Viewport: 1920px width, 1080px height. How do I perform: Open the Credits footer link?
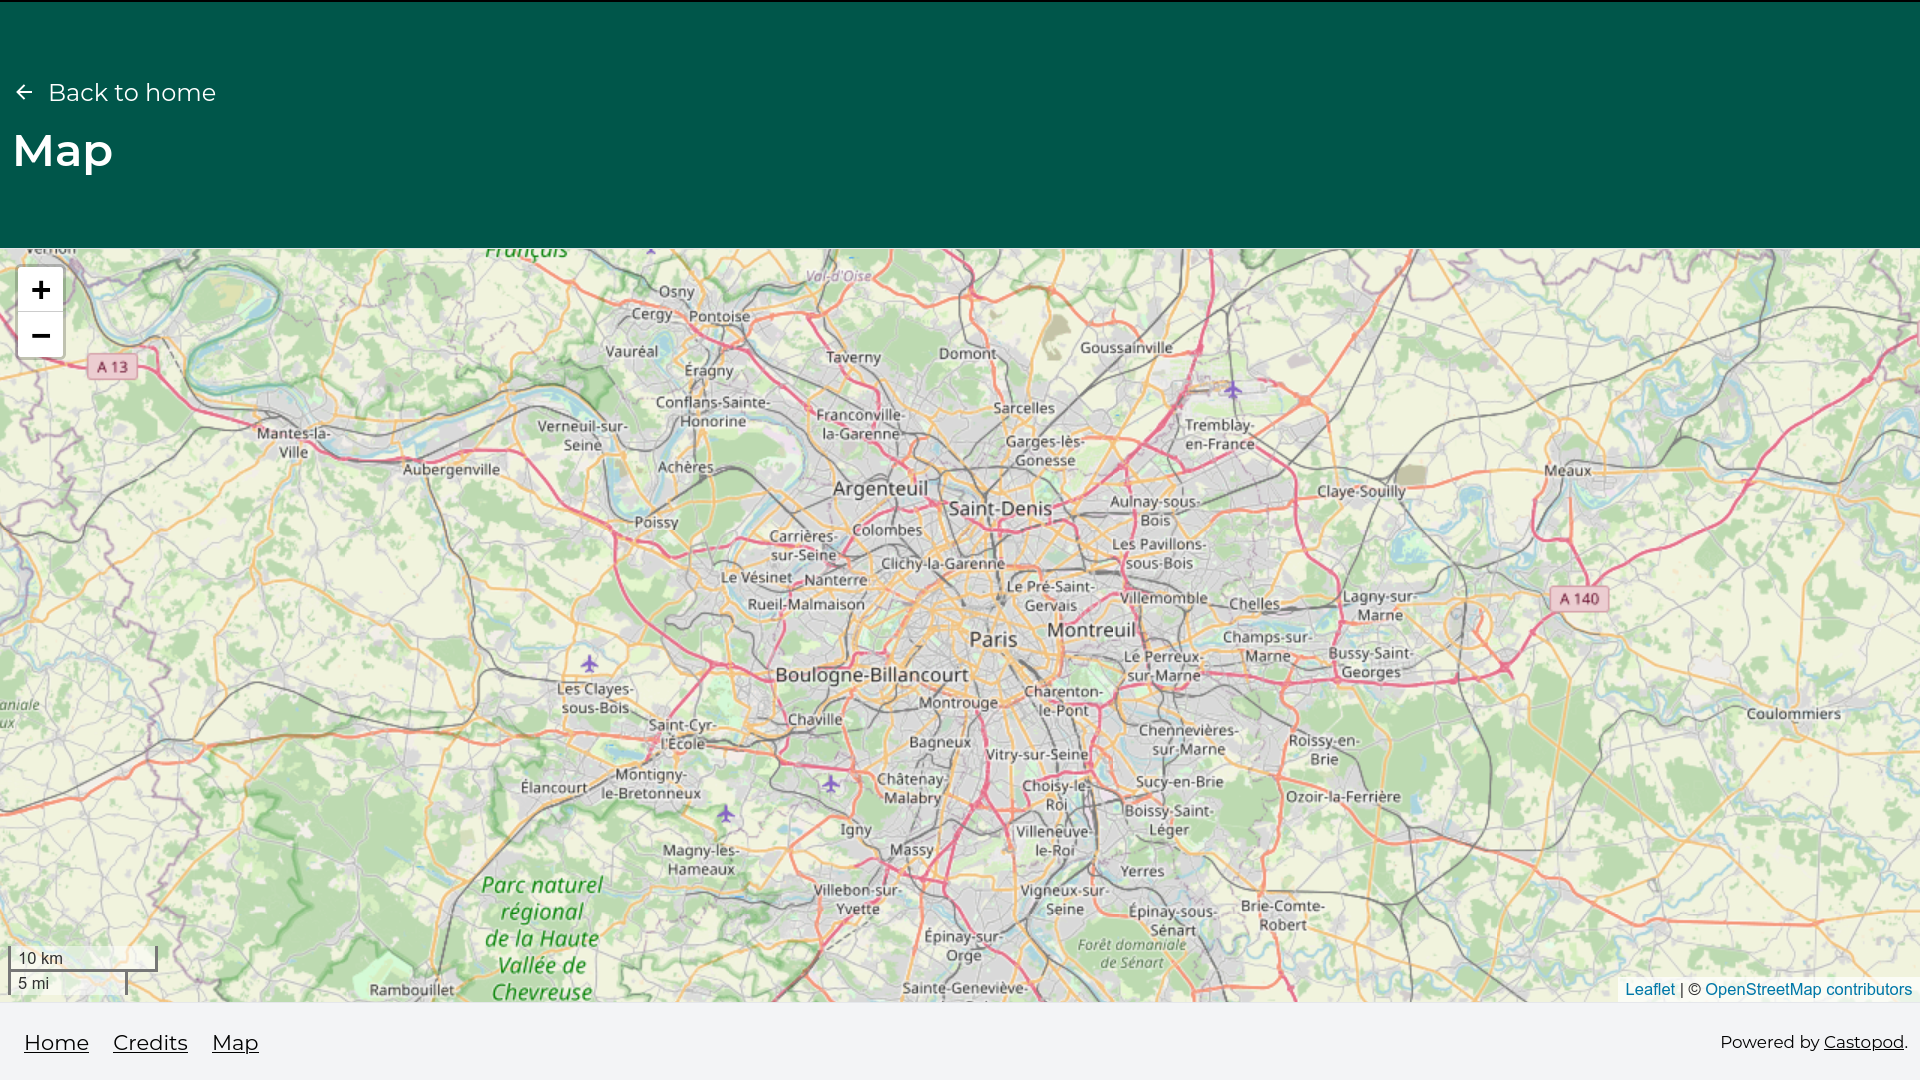click(x=150, y=1043)
